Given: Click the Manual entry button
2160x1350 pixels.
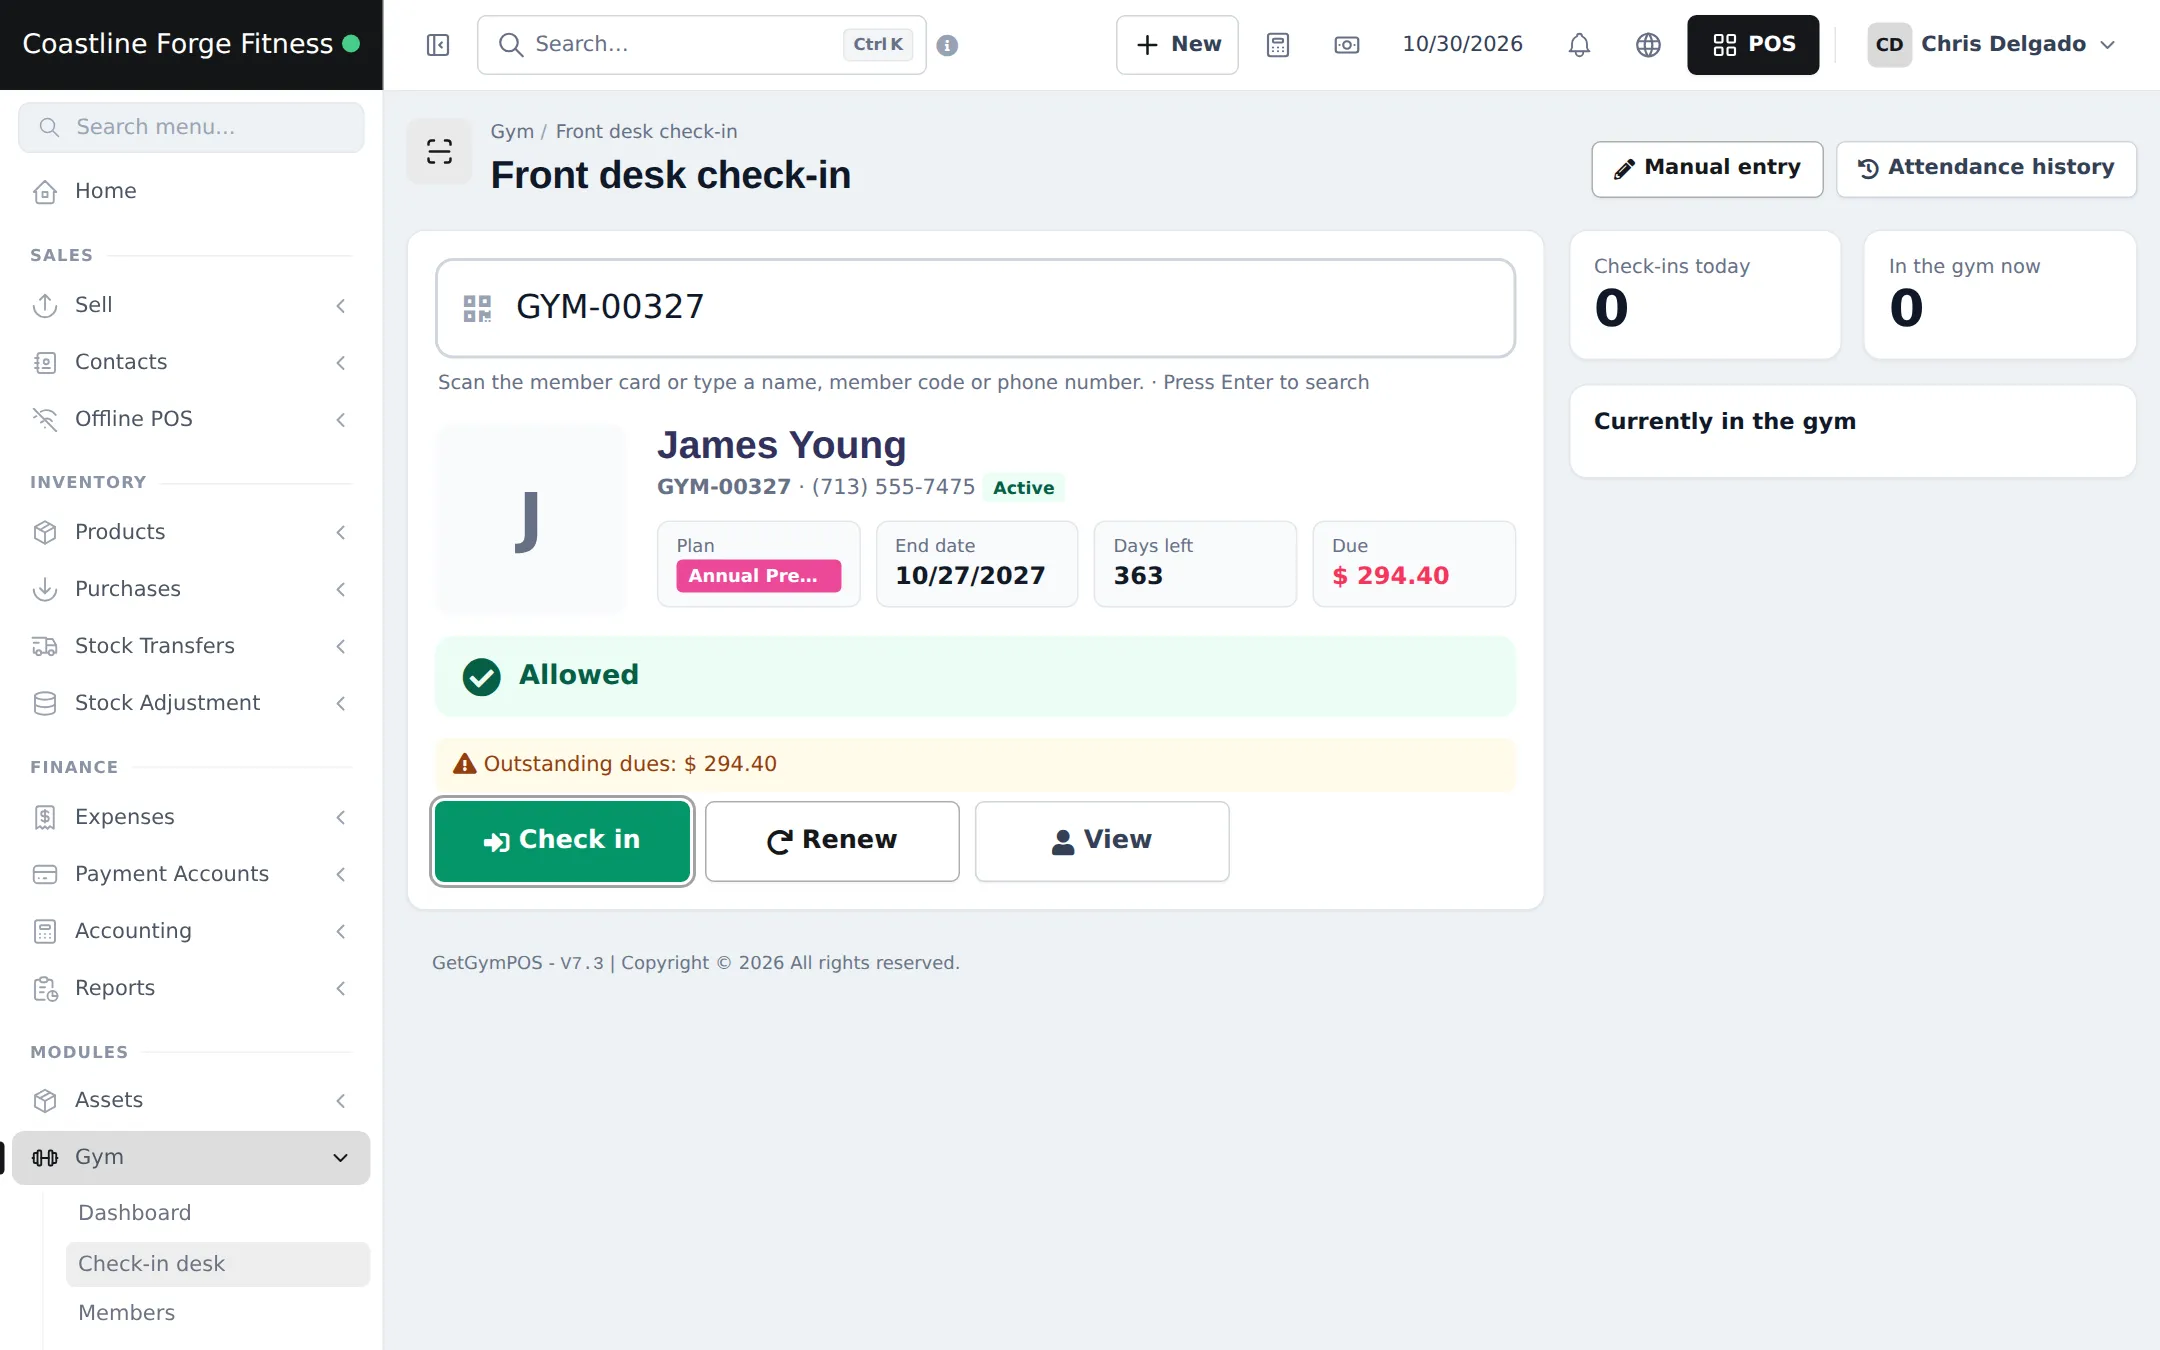Looking at the screenshot, I should [1707, 169].
